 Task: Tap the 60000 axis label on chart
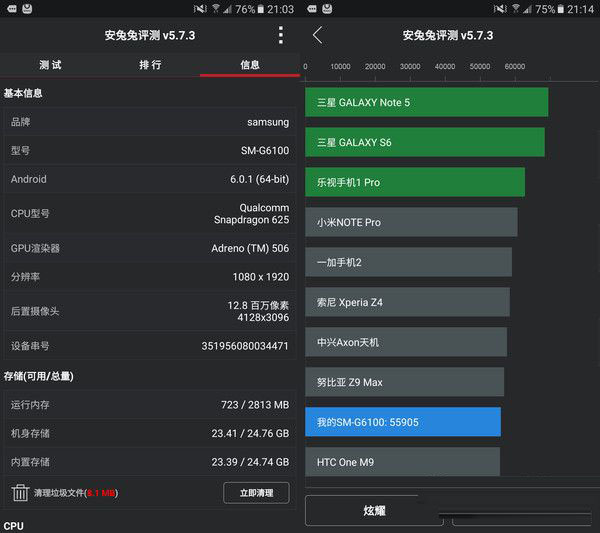[x=515, y=66]
